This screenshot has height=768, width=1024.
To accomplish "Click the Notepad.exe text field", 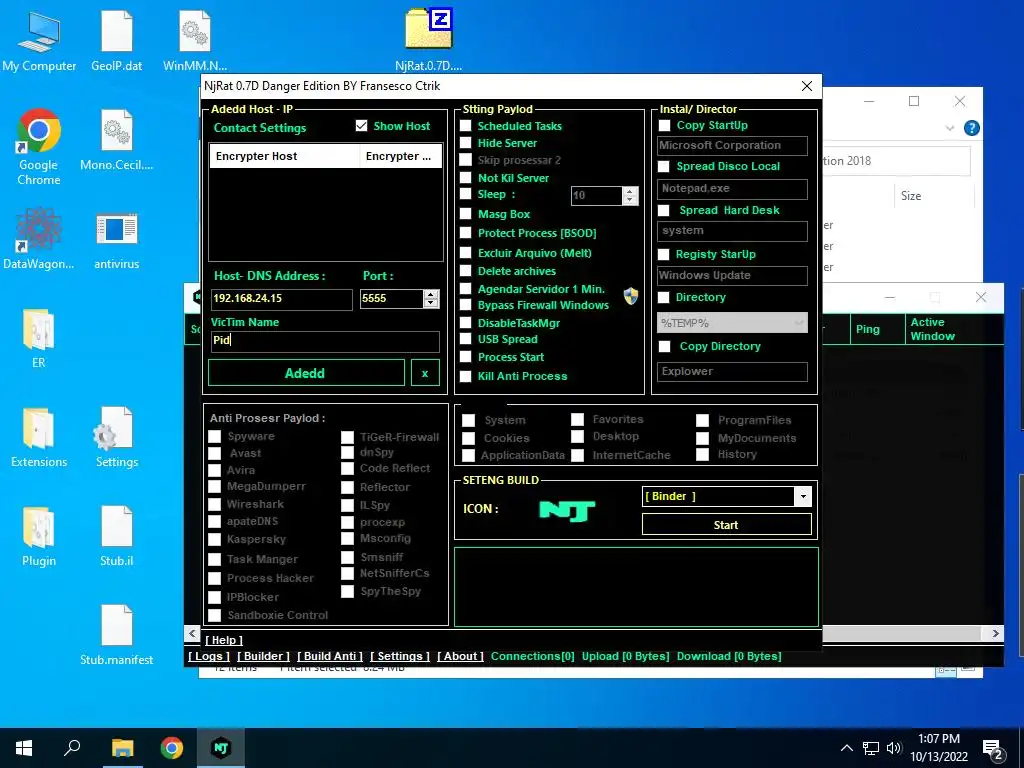I will coord(732,189).
